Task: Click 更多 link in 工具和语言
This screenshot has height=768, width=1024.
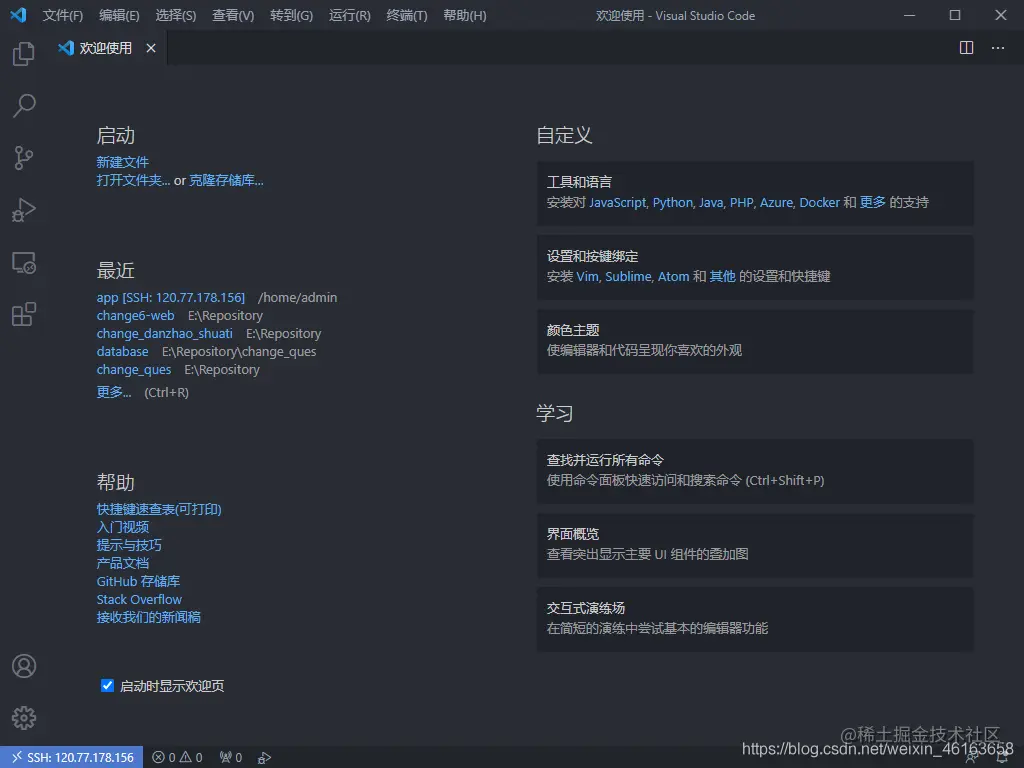Action: point(872,202)
